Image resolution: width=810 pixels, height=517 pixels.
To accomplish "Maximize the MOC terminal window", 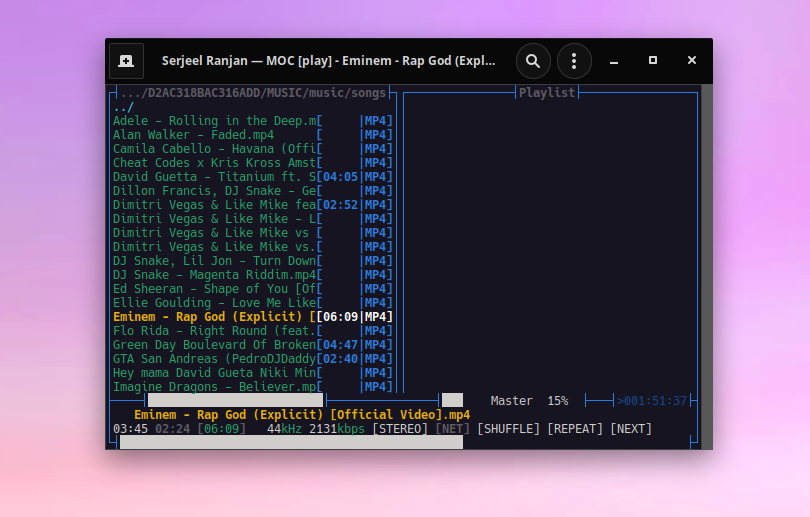I will click(x=653, y=60).
